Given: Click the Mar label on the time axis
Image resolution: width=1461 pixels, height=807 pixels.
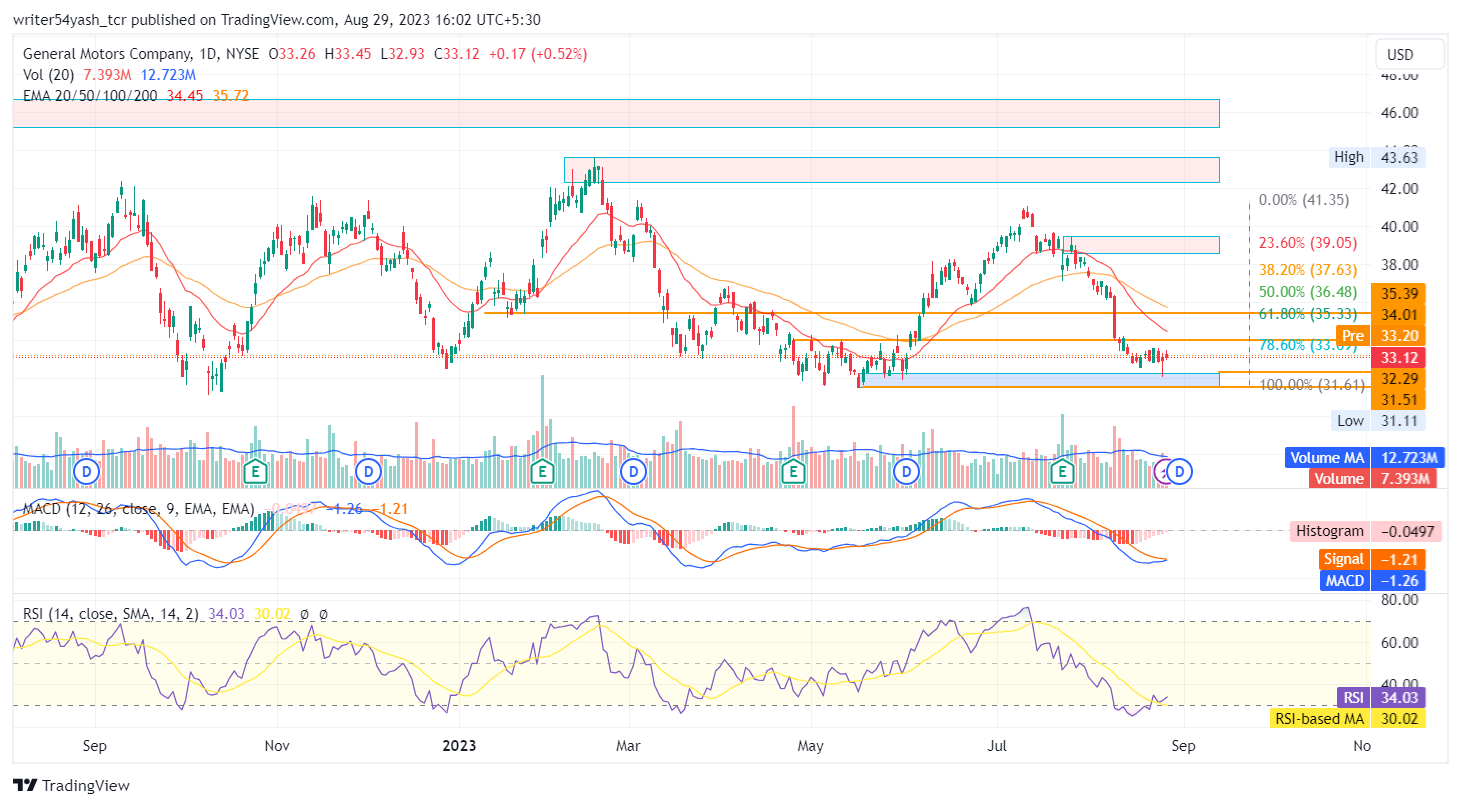Looking at the screenshot, I should (x=628, y=745).
